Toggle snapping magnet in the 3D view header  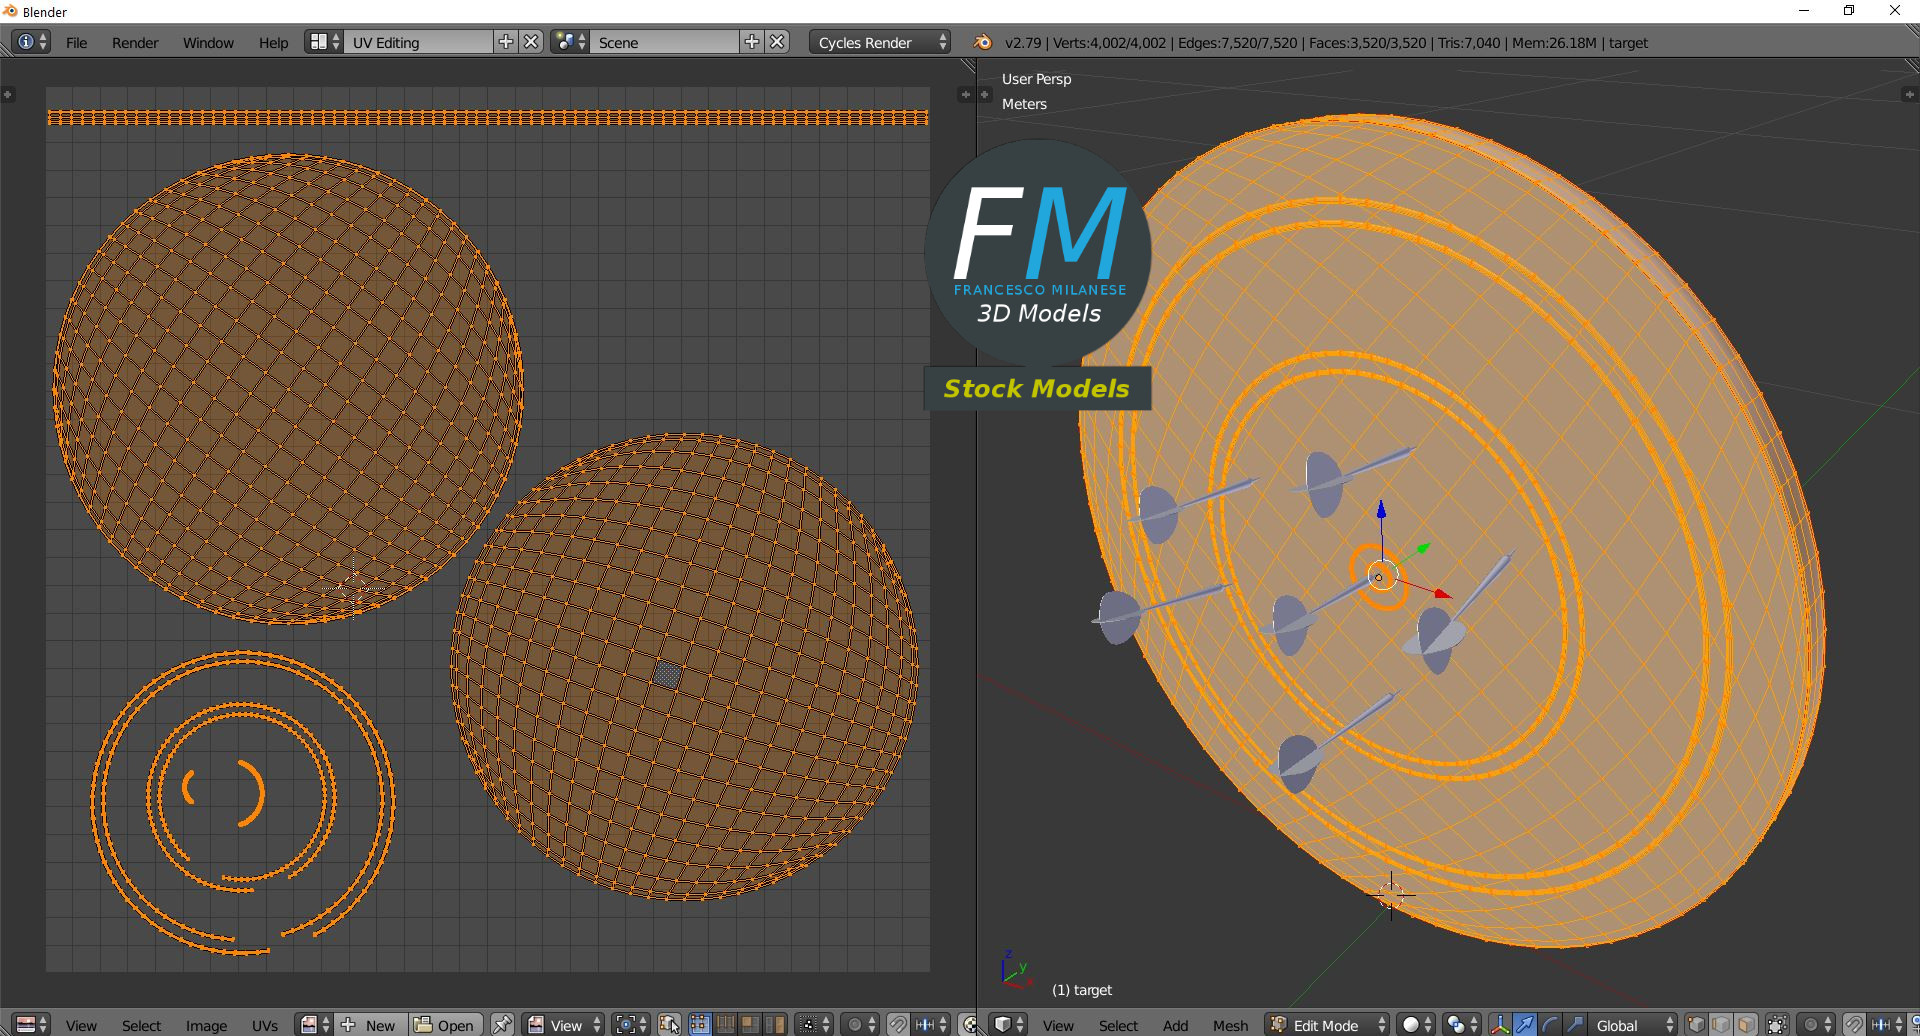[x=1854, y=1025]
